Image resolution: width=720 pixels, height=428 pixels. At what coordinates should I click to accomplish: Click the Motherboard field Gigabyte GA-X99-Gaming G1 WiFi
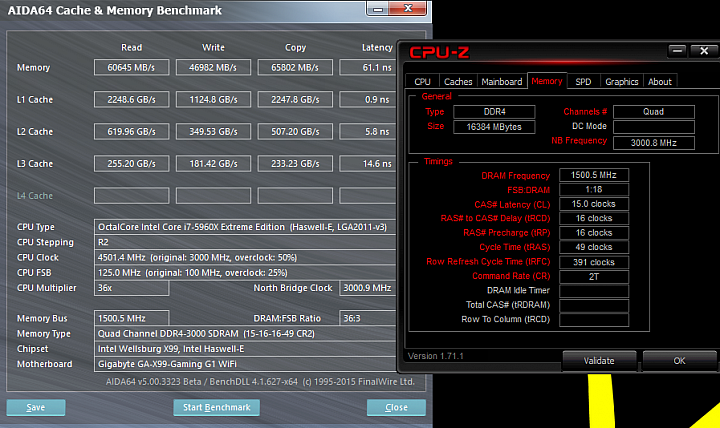[x=245, y=364]
